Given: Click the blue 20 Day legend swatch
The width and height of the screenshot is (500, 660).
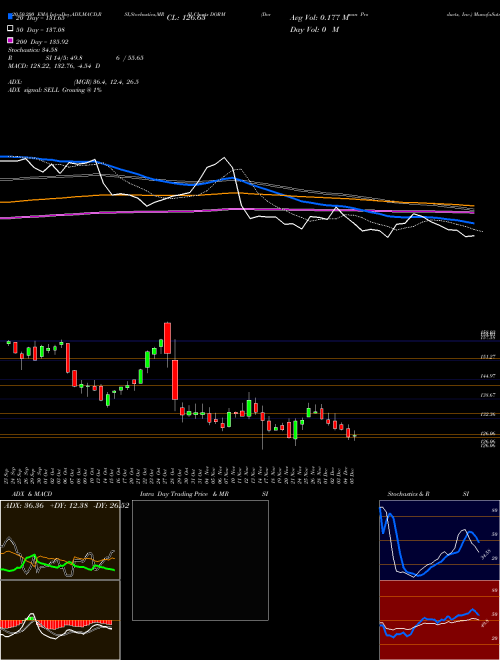Looking at the screenshot, I should 11,17.
